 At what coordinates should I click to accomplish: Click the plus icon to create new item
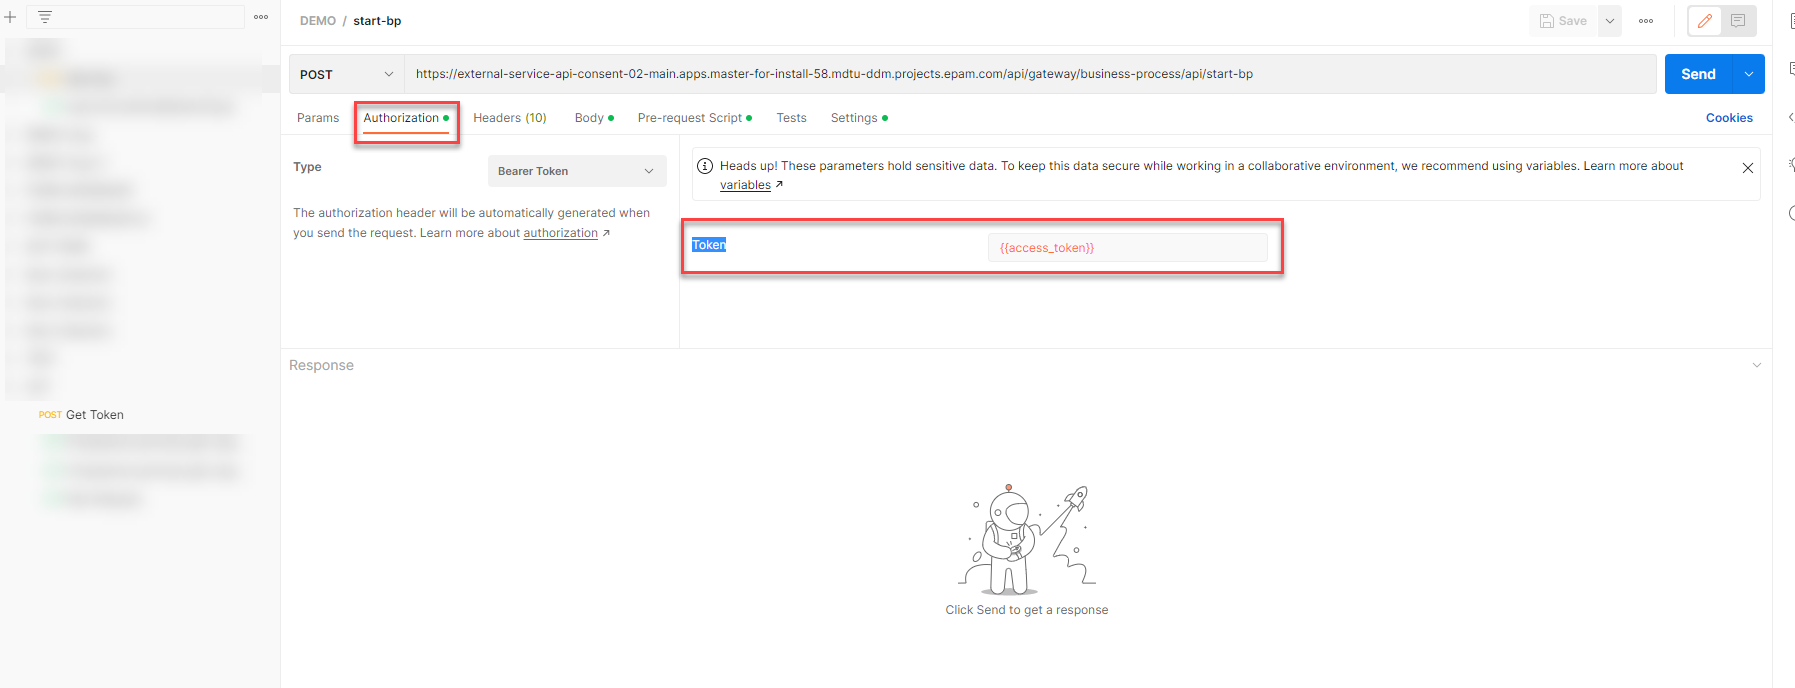[x=10, y=17]
